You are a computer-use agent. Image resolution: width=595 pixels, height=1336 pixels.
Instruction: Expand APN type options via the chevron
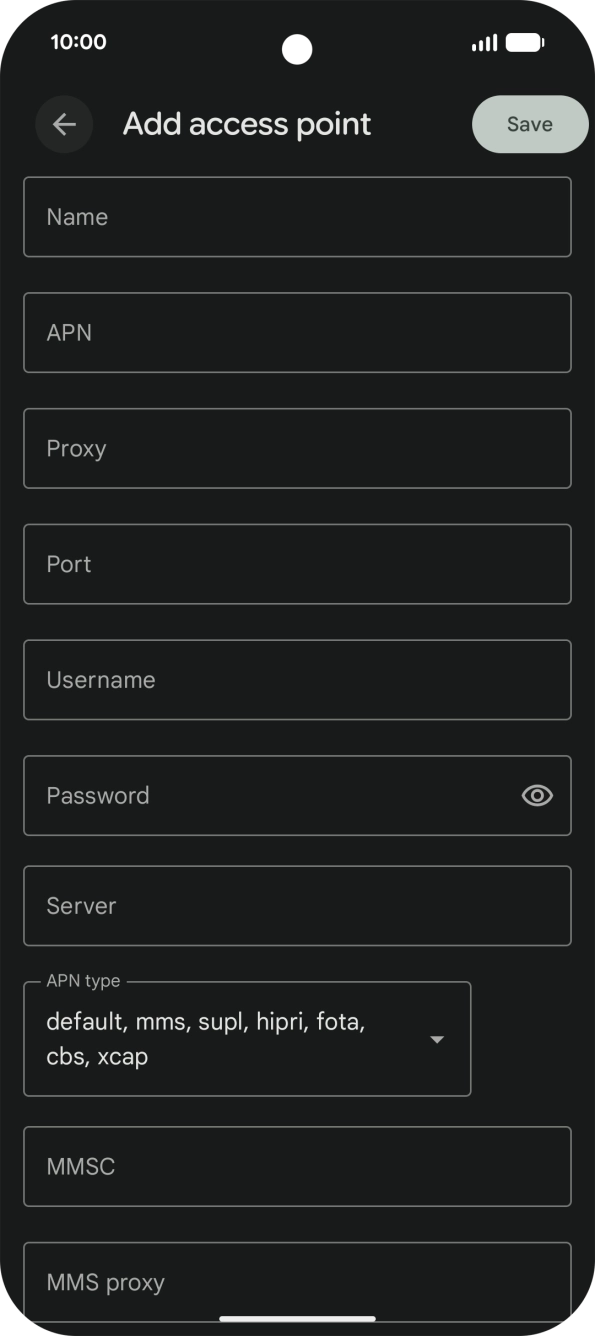(437, 1039)
